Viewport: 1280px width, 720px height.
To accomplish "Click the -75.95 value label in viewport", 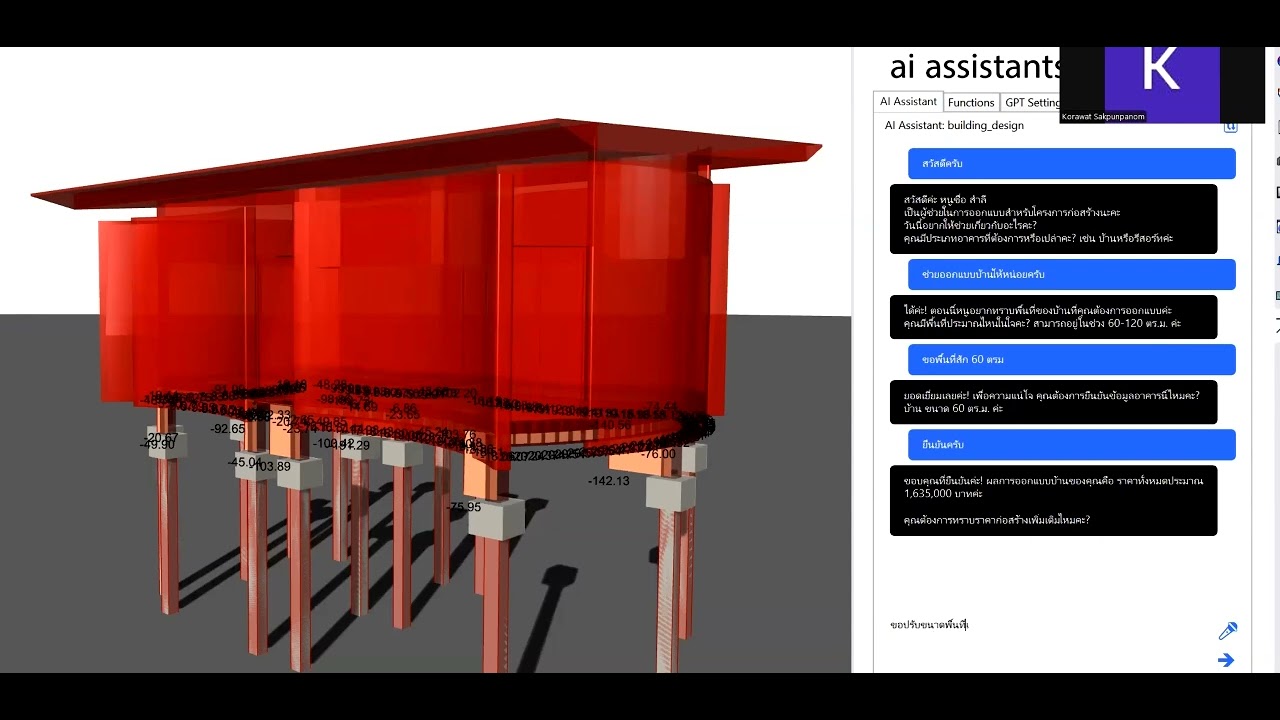I will [x=465, y=508].
